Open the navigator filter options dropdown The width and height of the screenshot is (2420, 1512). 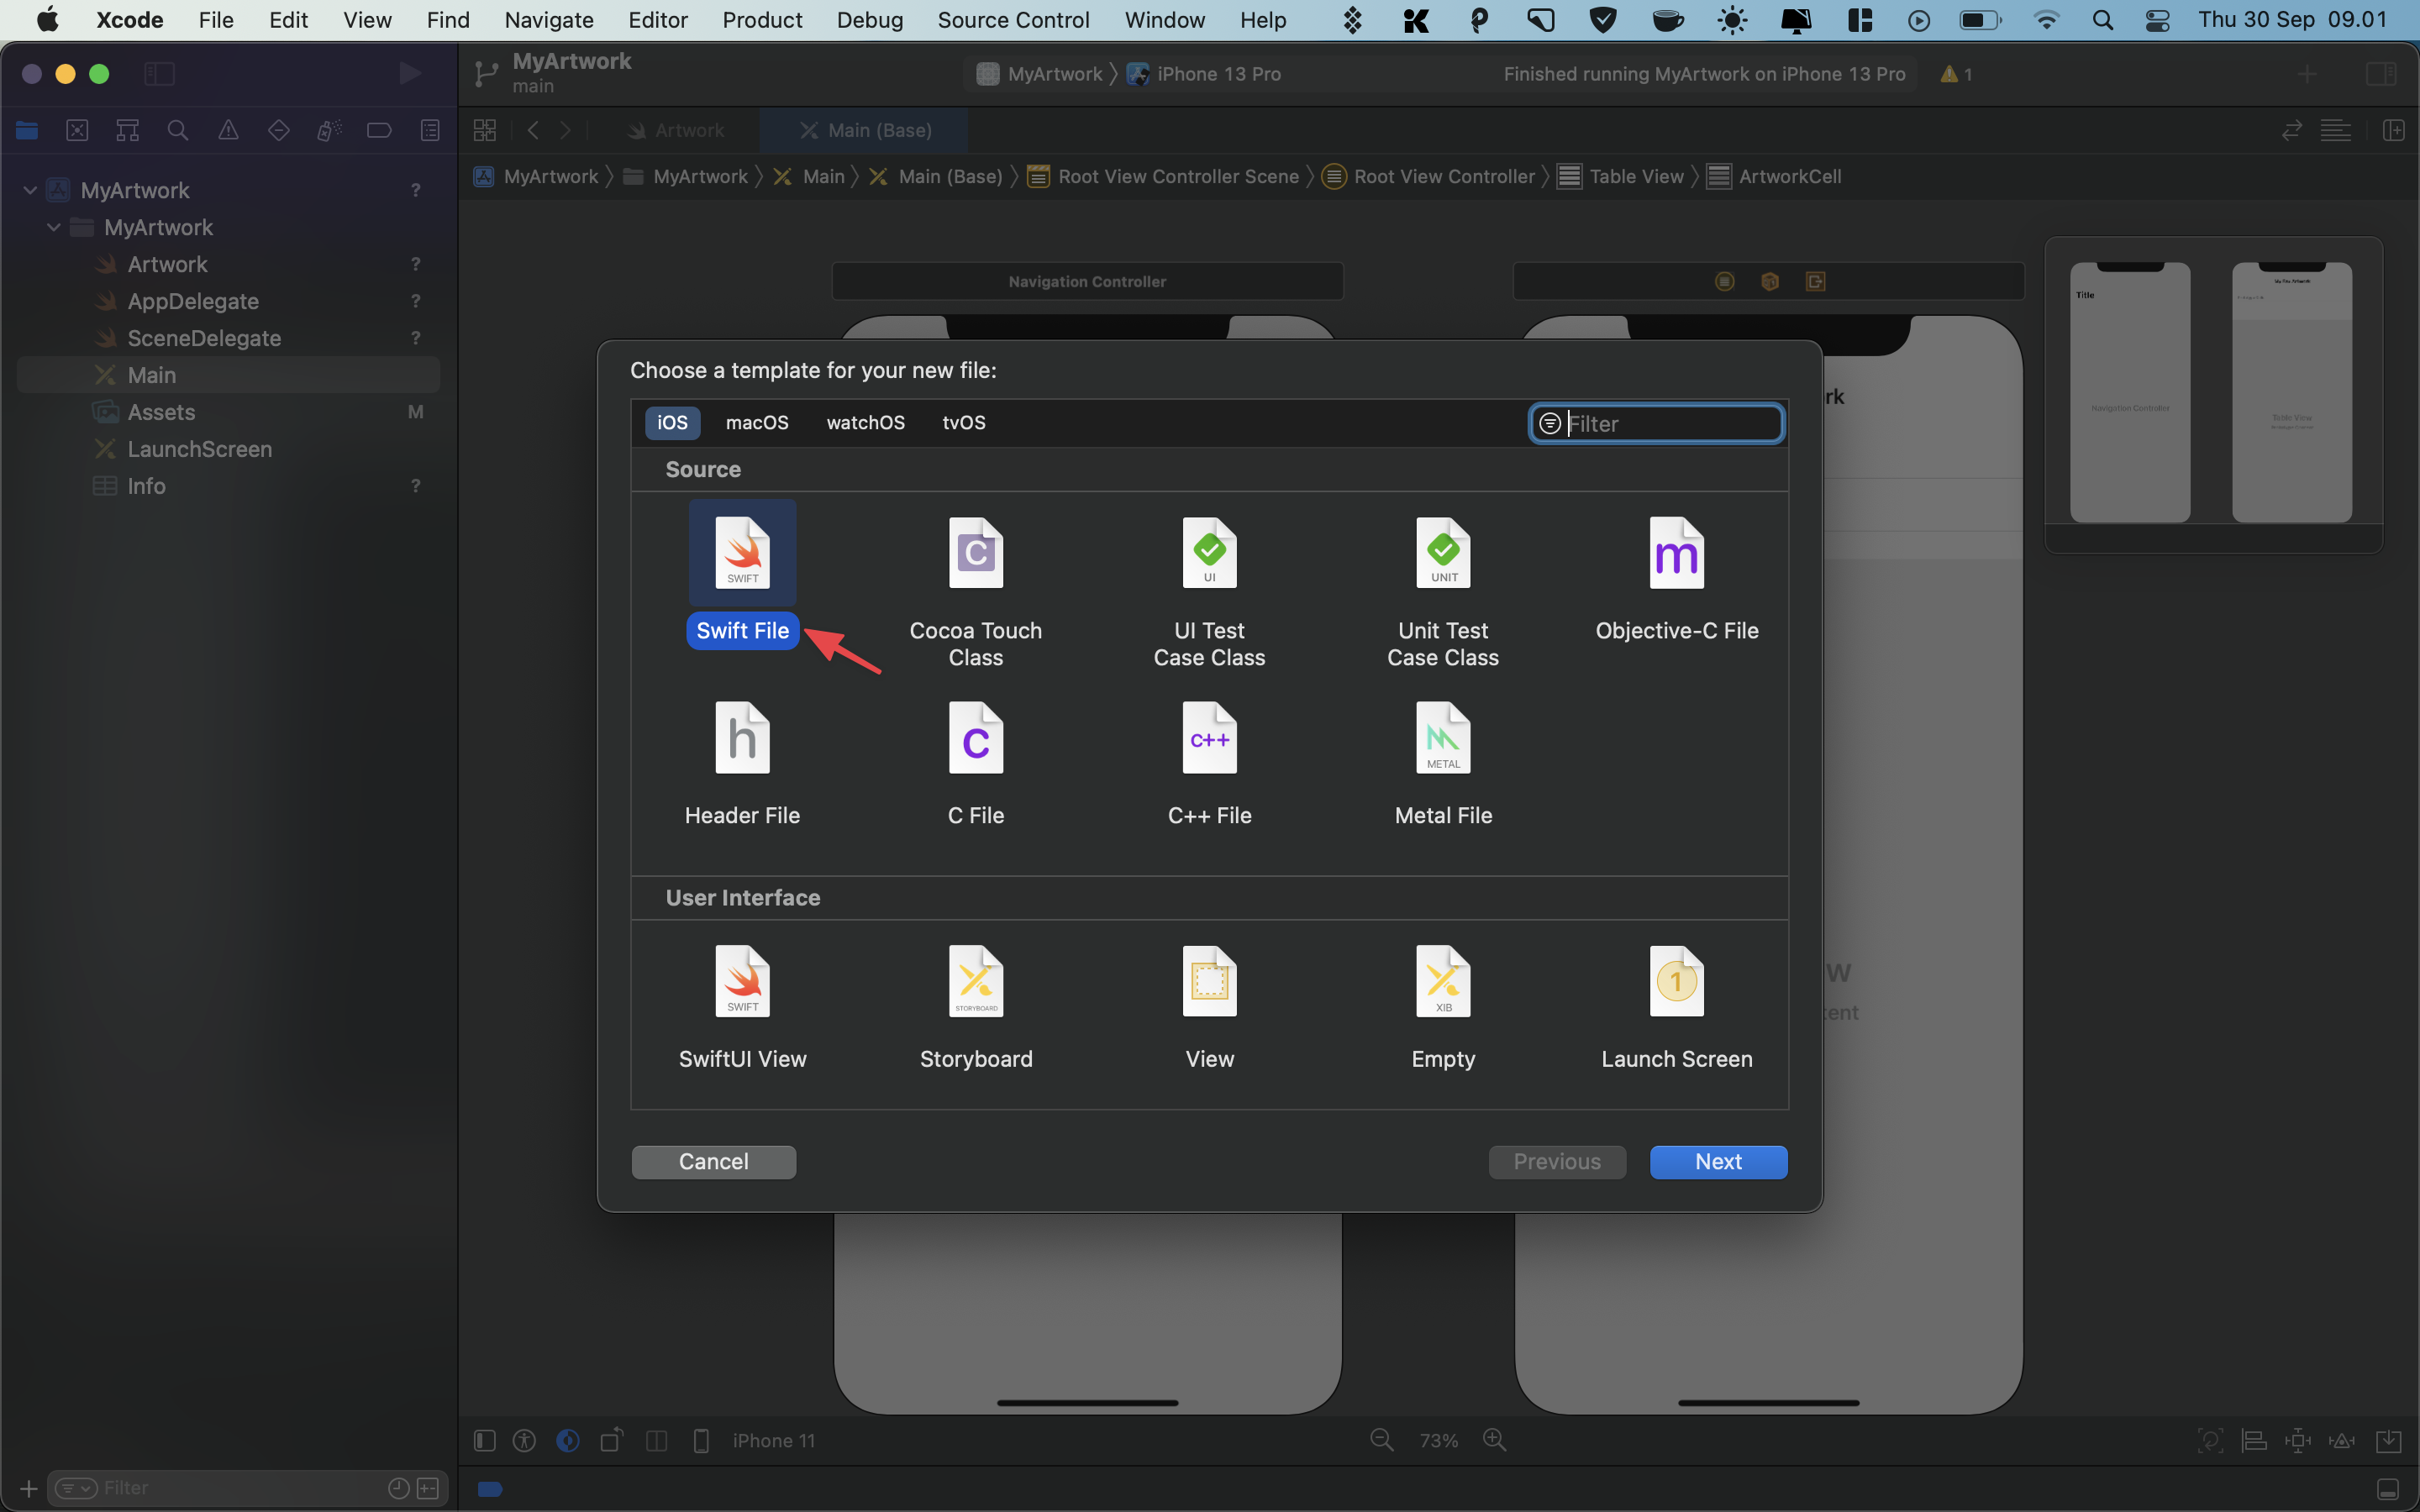pos(77,1488)
